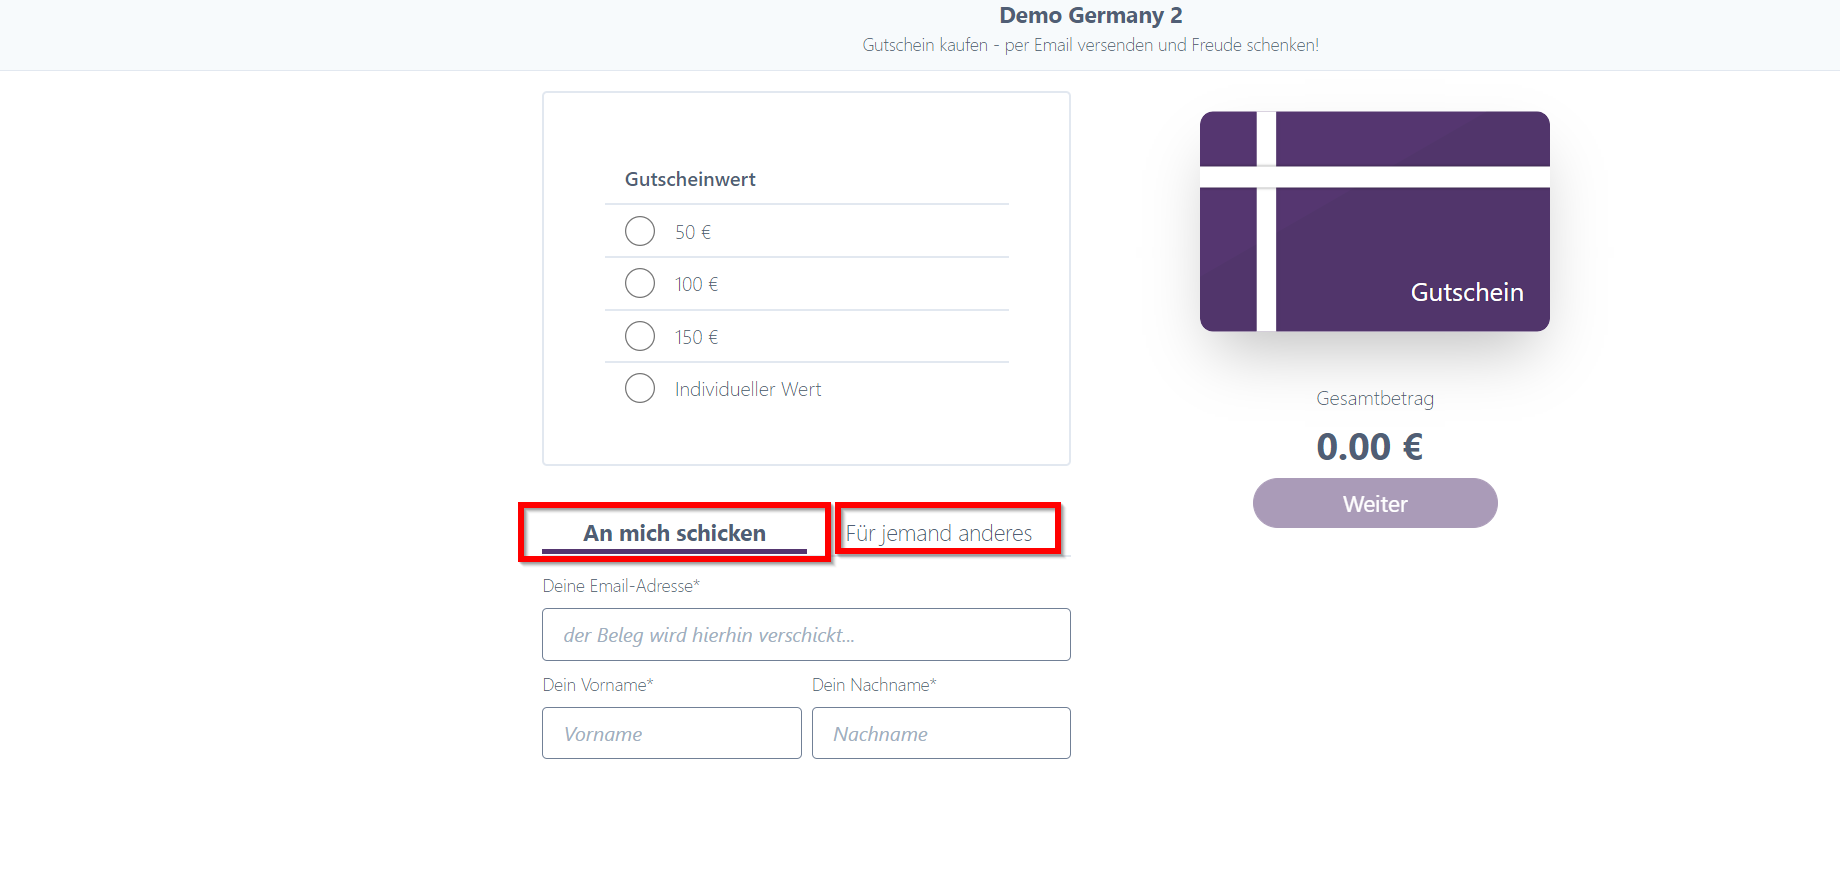
Task: Click the Dein Nachname* field label
Action: (874, 685)
